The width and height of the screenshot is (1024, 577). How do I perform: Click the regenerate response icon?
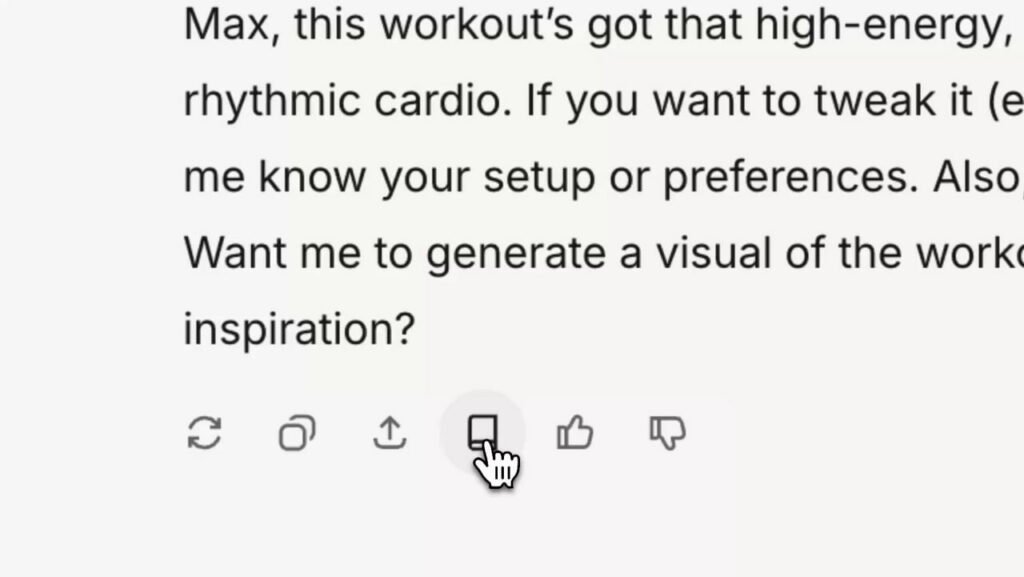click(204, 434)
